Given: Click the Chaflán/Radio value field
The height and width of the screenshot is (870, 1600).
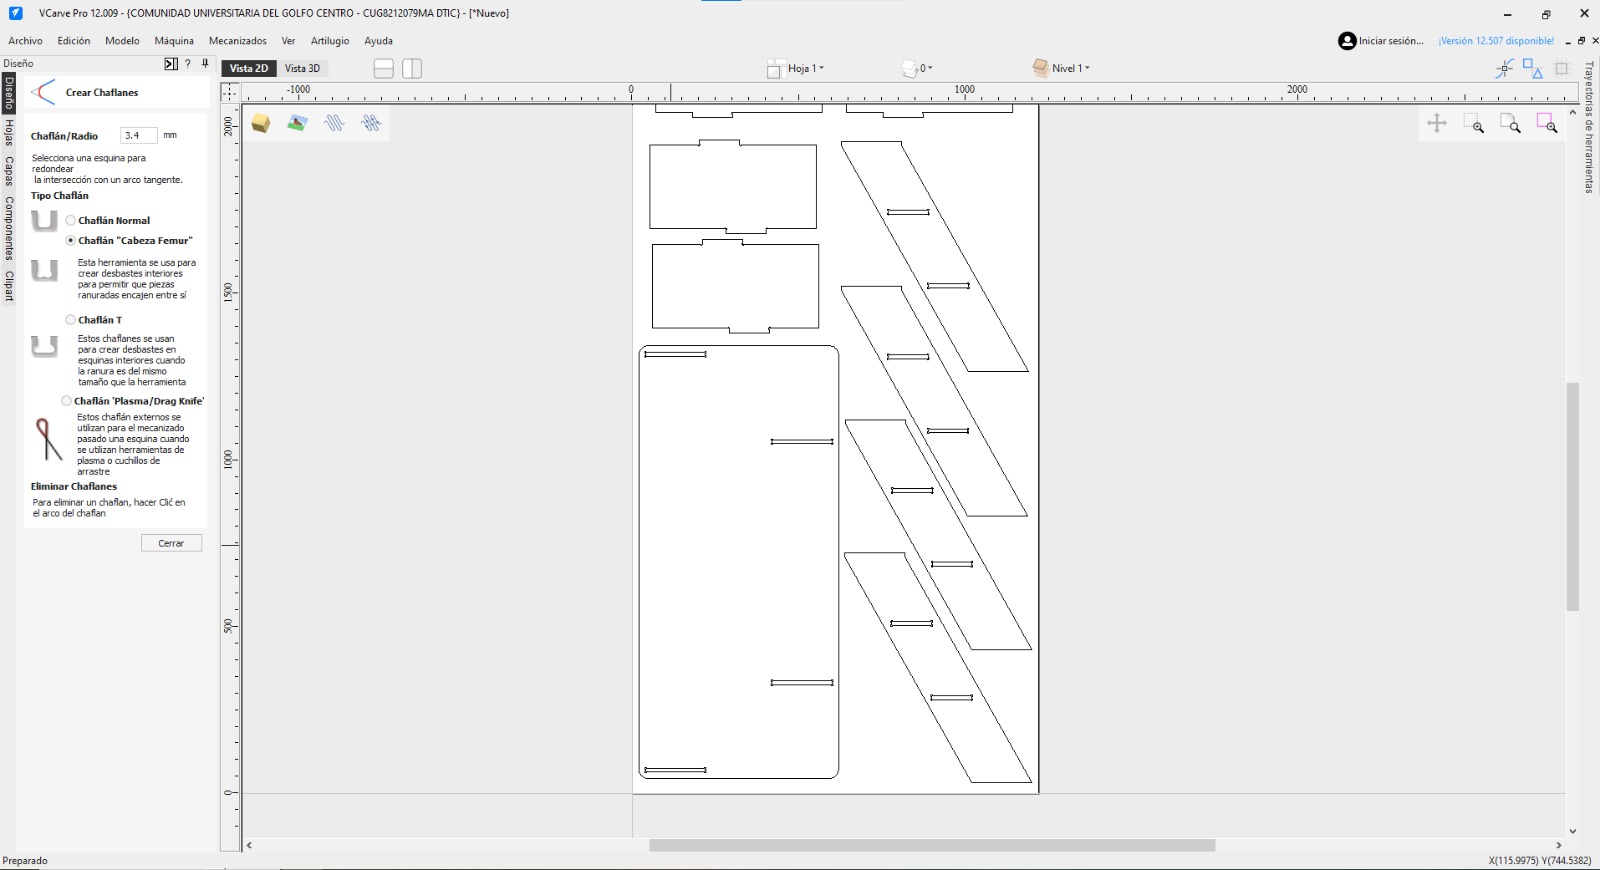Looking at the screenshot, I should click(x=139, y=136).
